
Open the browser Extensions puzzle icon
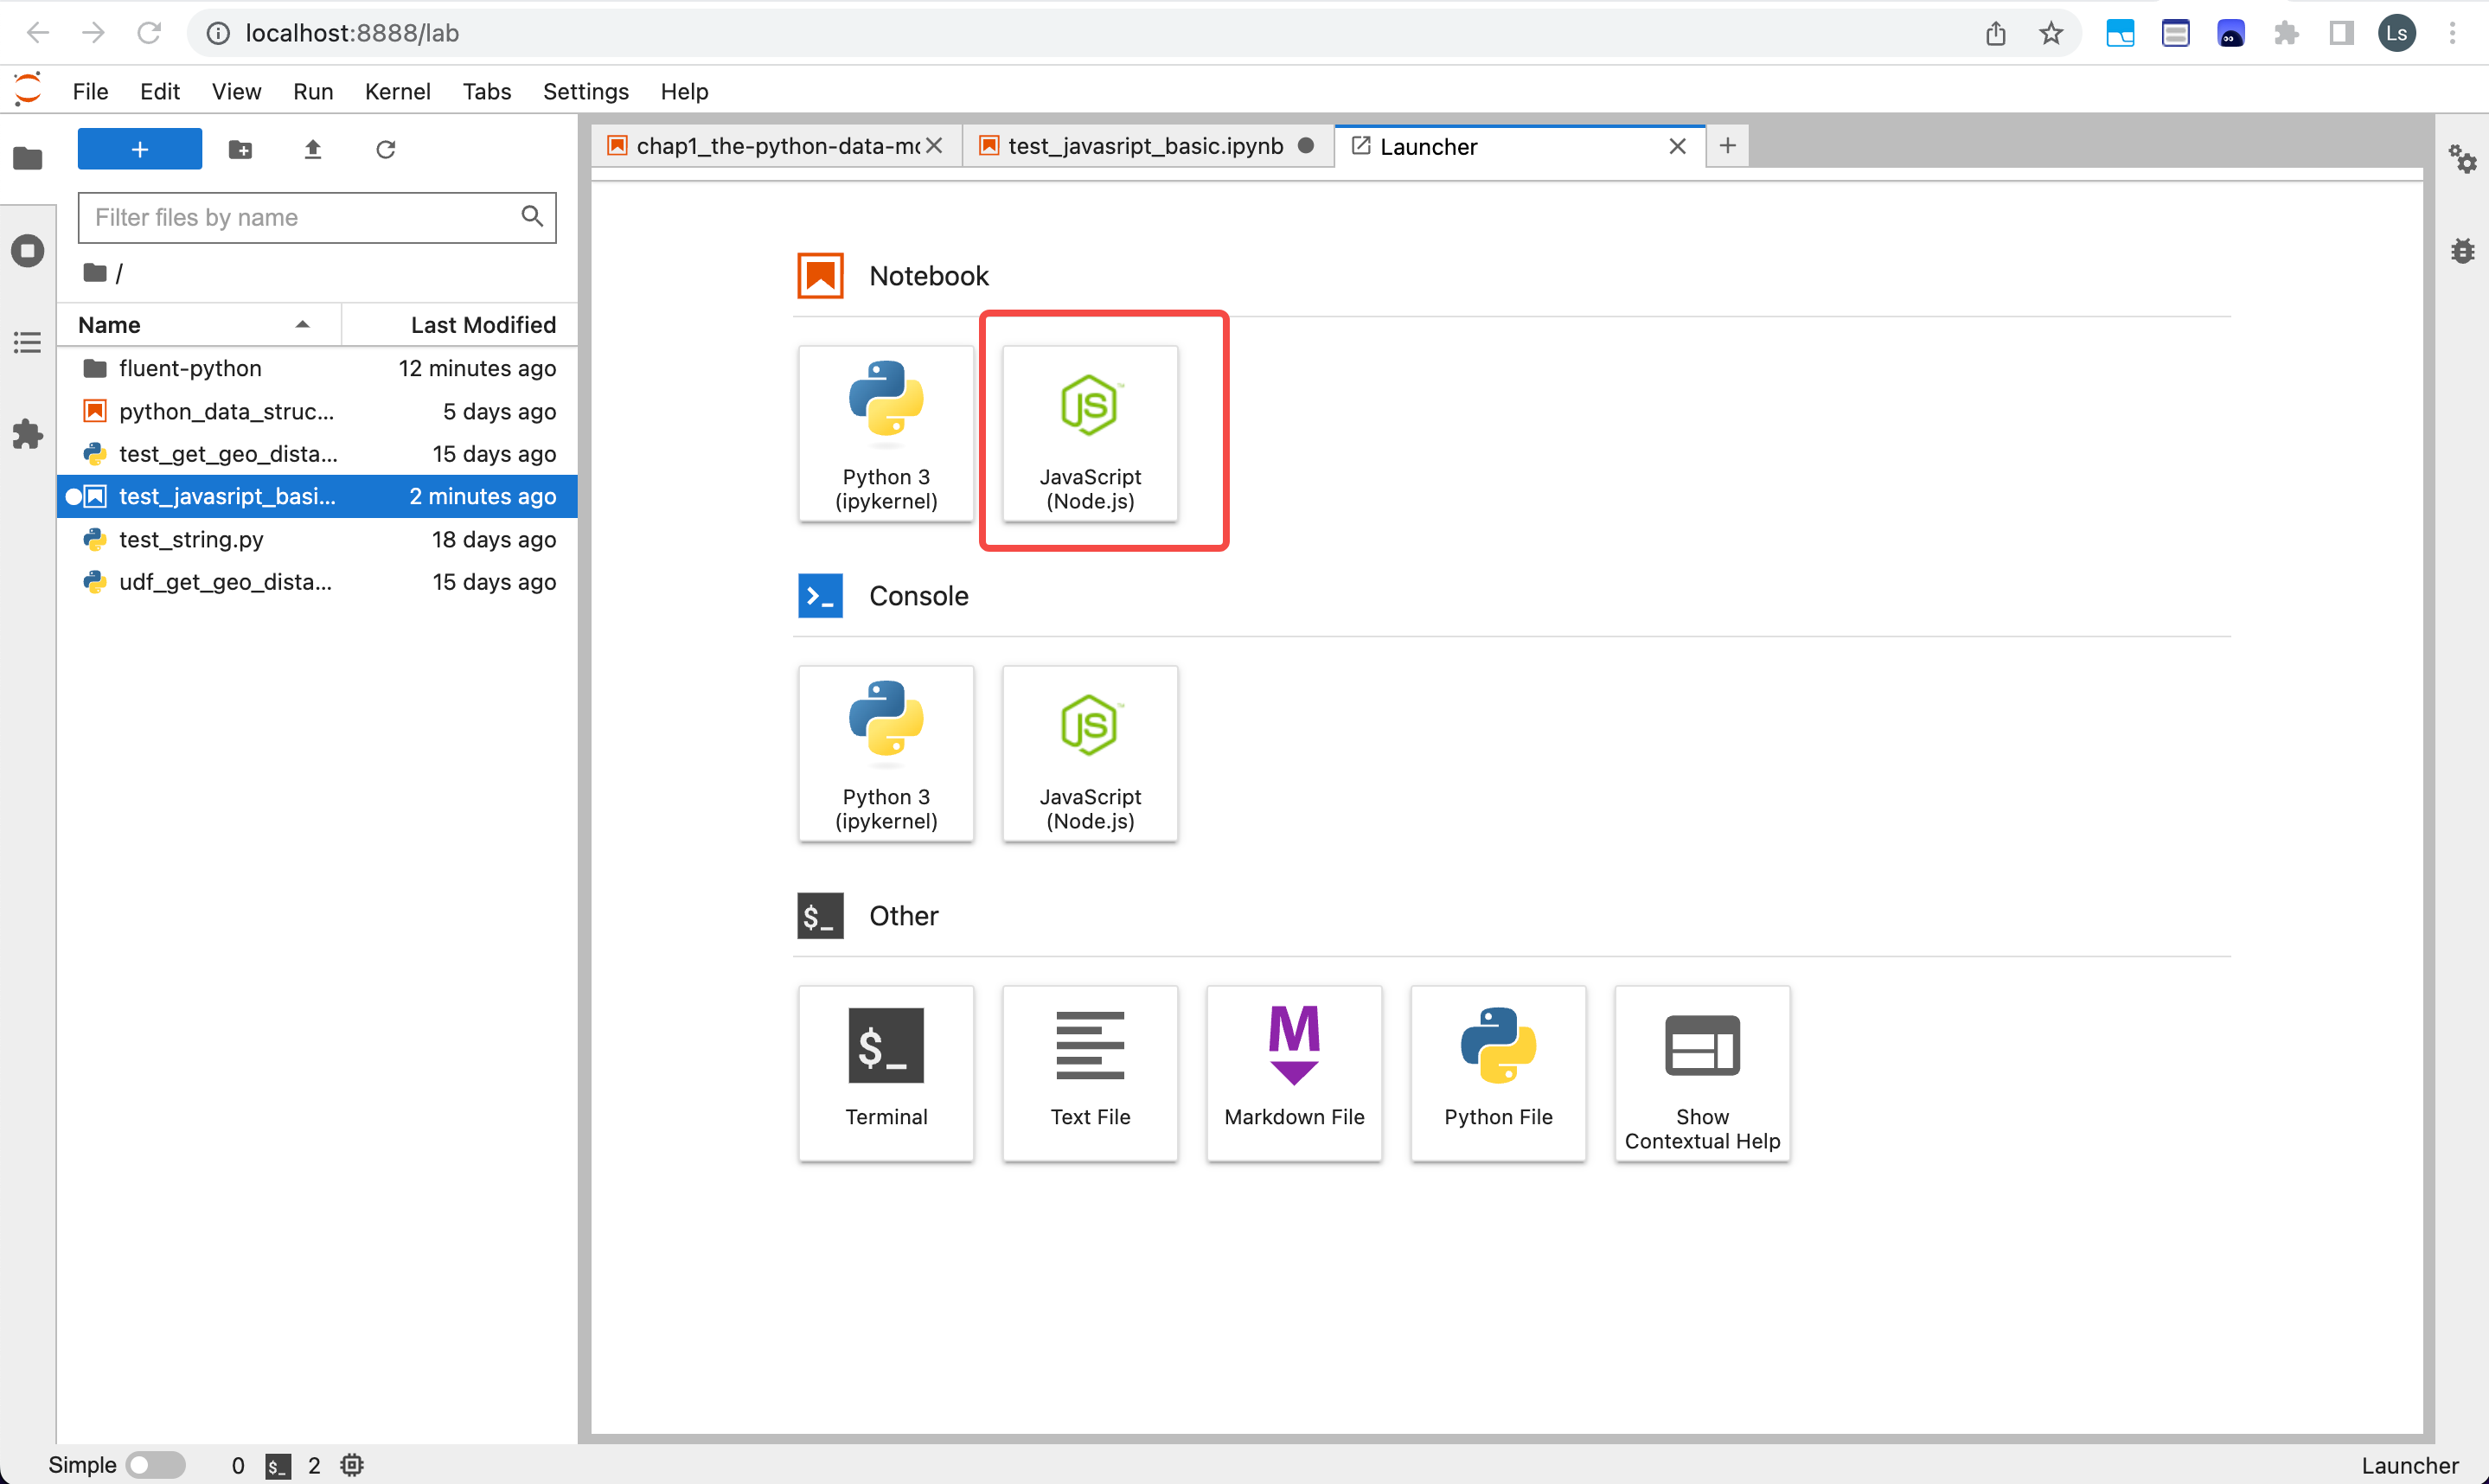click(2286, 33)
